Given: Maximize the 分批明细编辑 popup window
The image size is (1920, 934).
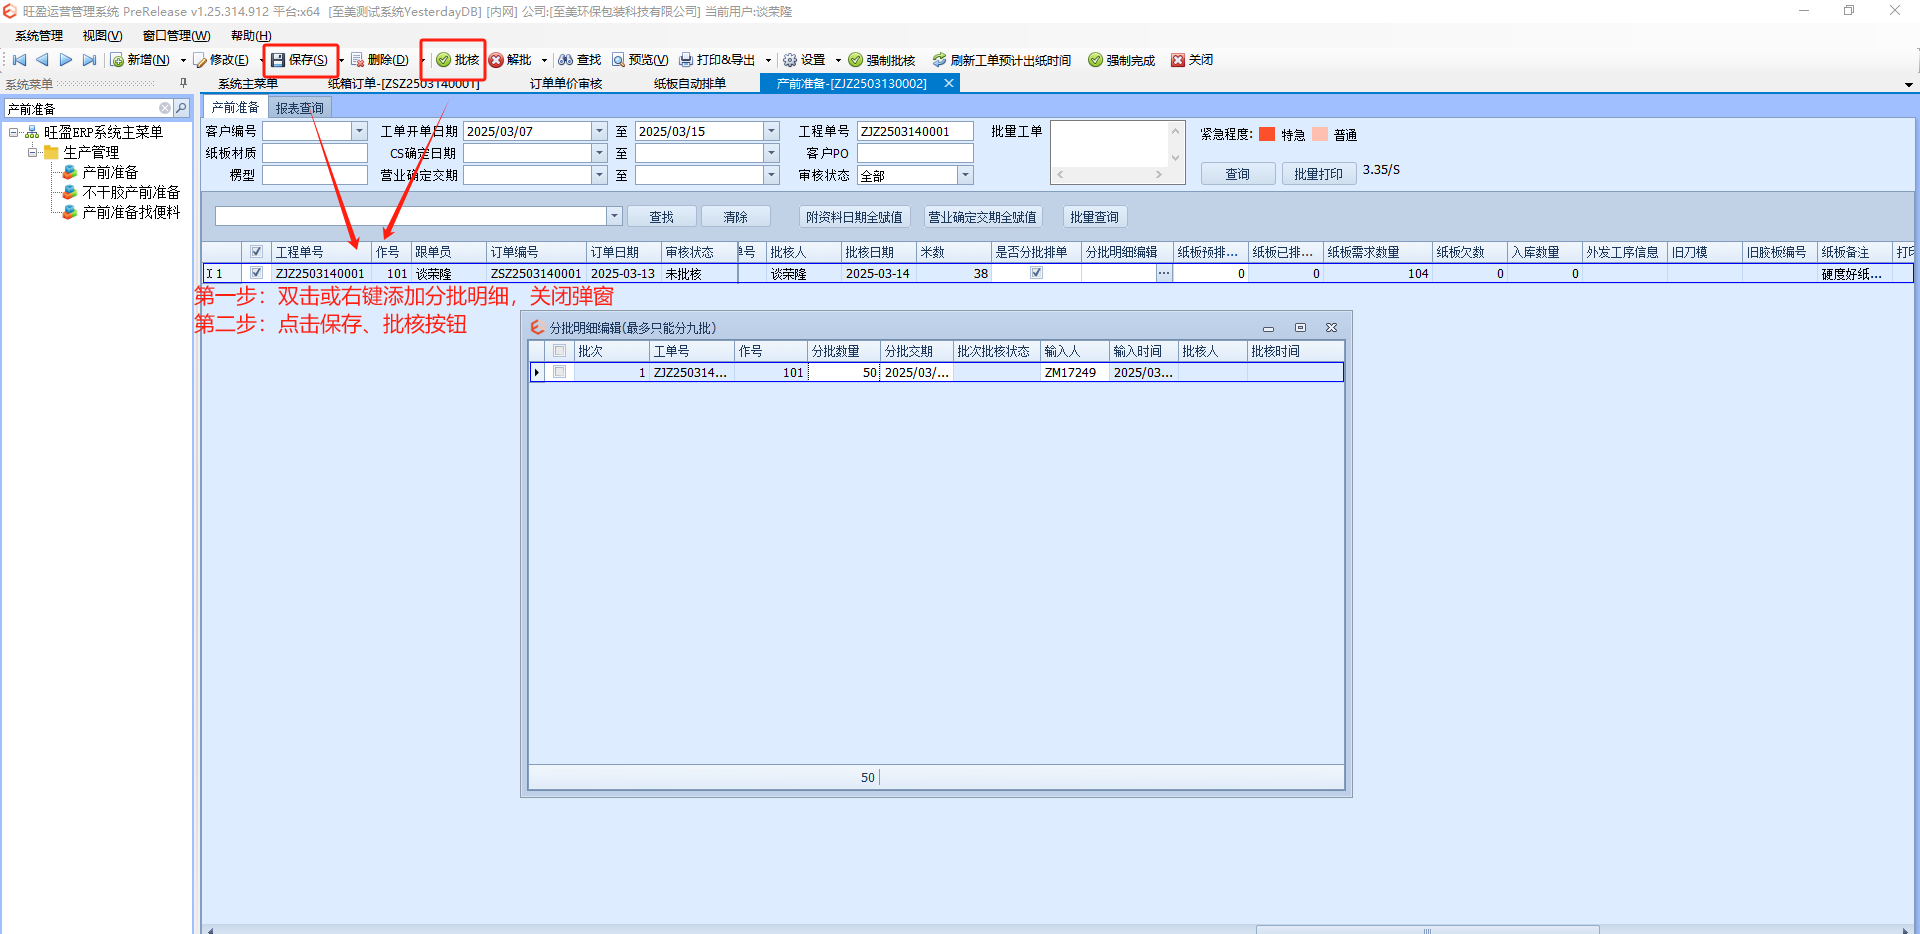Looking at the screenshot, I should pos(1300,327).
